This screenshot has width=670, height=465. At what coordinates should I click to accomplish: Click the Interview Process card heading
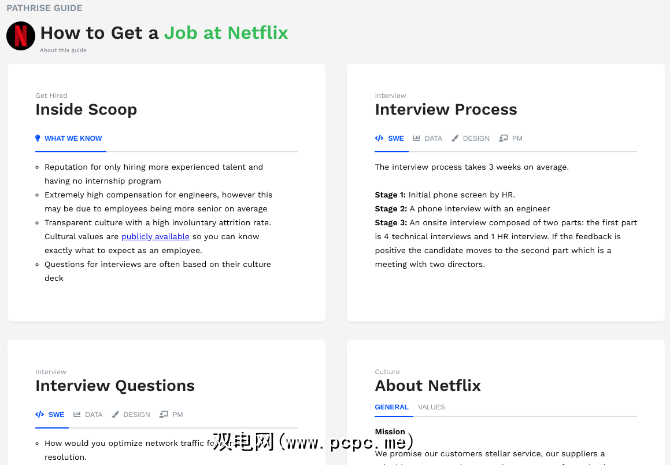(445, 109)
